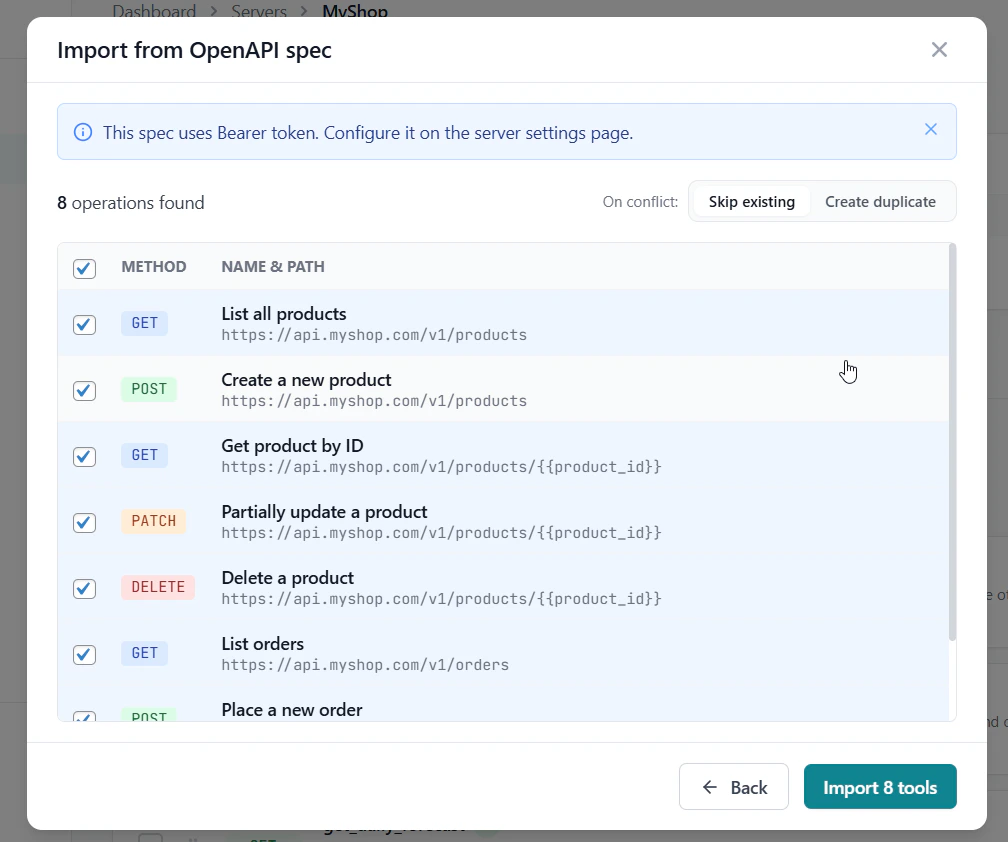
Task: Select the List all products name
Action: [284, 314]
